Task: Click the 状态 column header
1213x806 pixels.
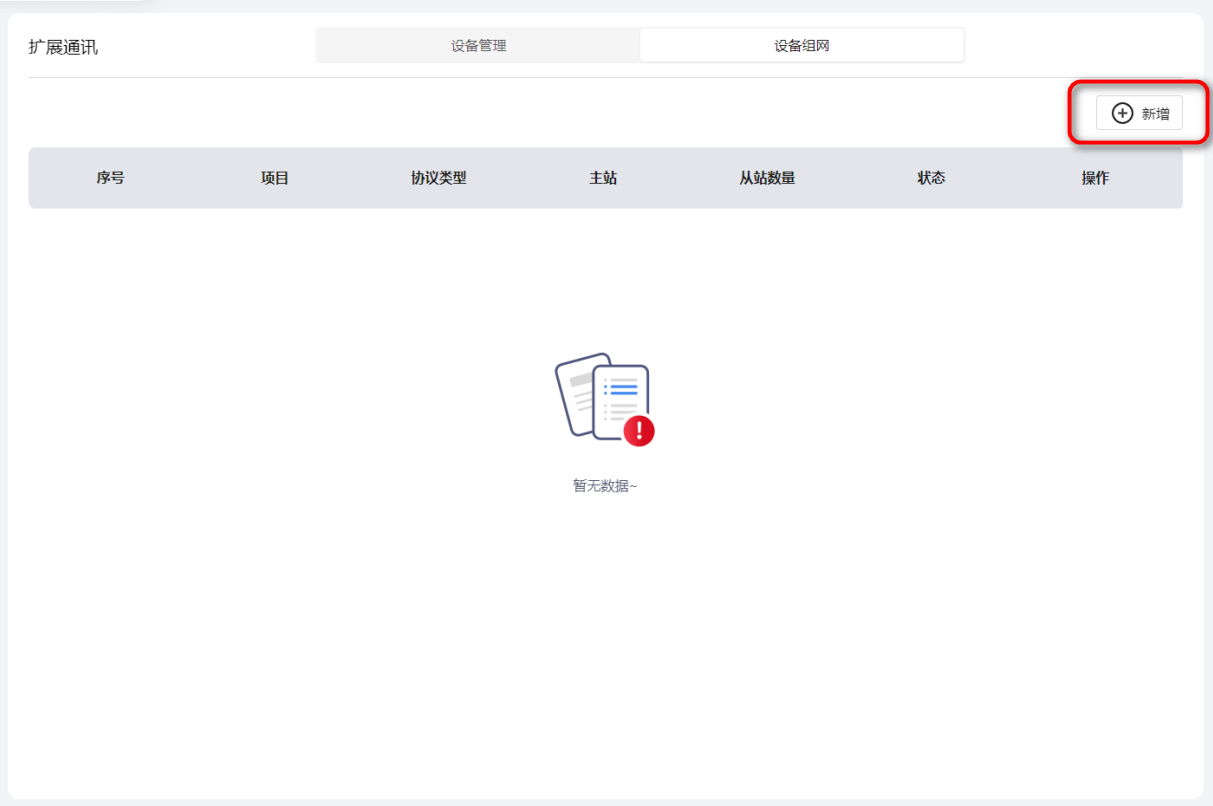Action: (931, 178)
